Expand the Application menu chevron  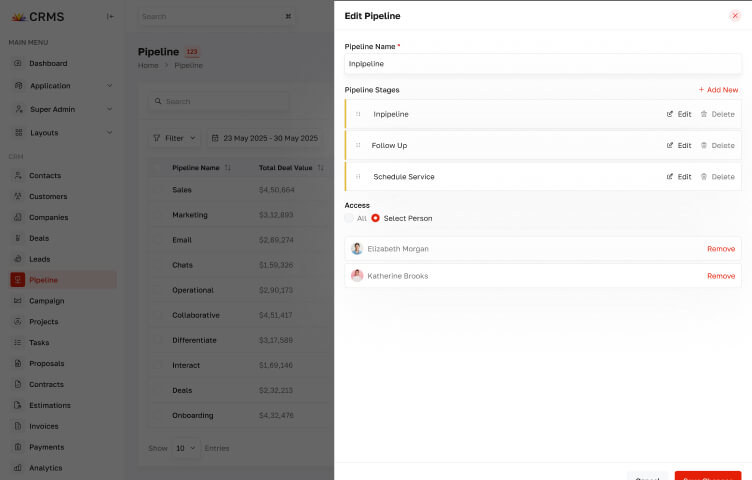click(109, 86)
